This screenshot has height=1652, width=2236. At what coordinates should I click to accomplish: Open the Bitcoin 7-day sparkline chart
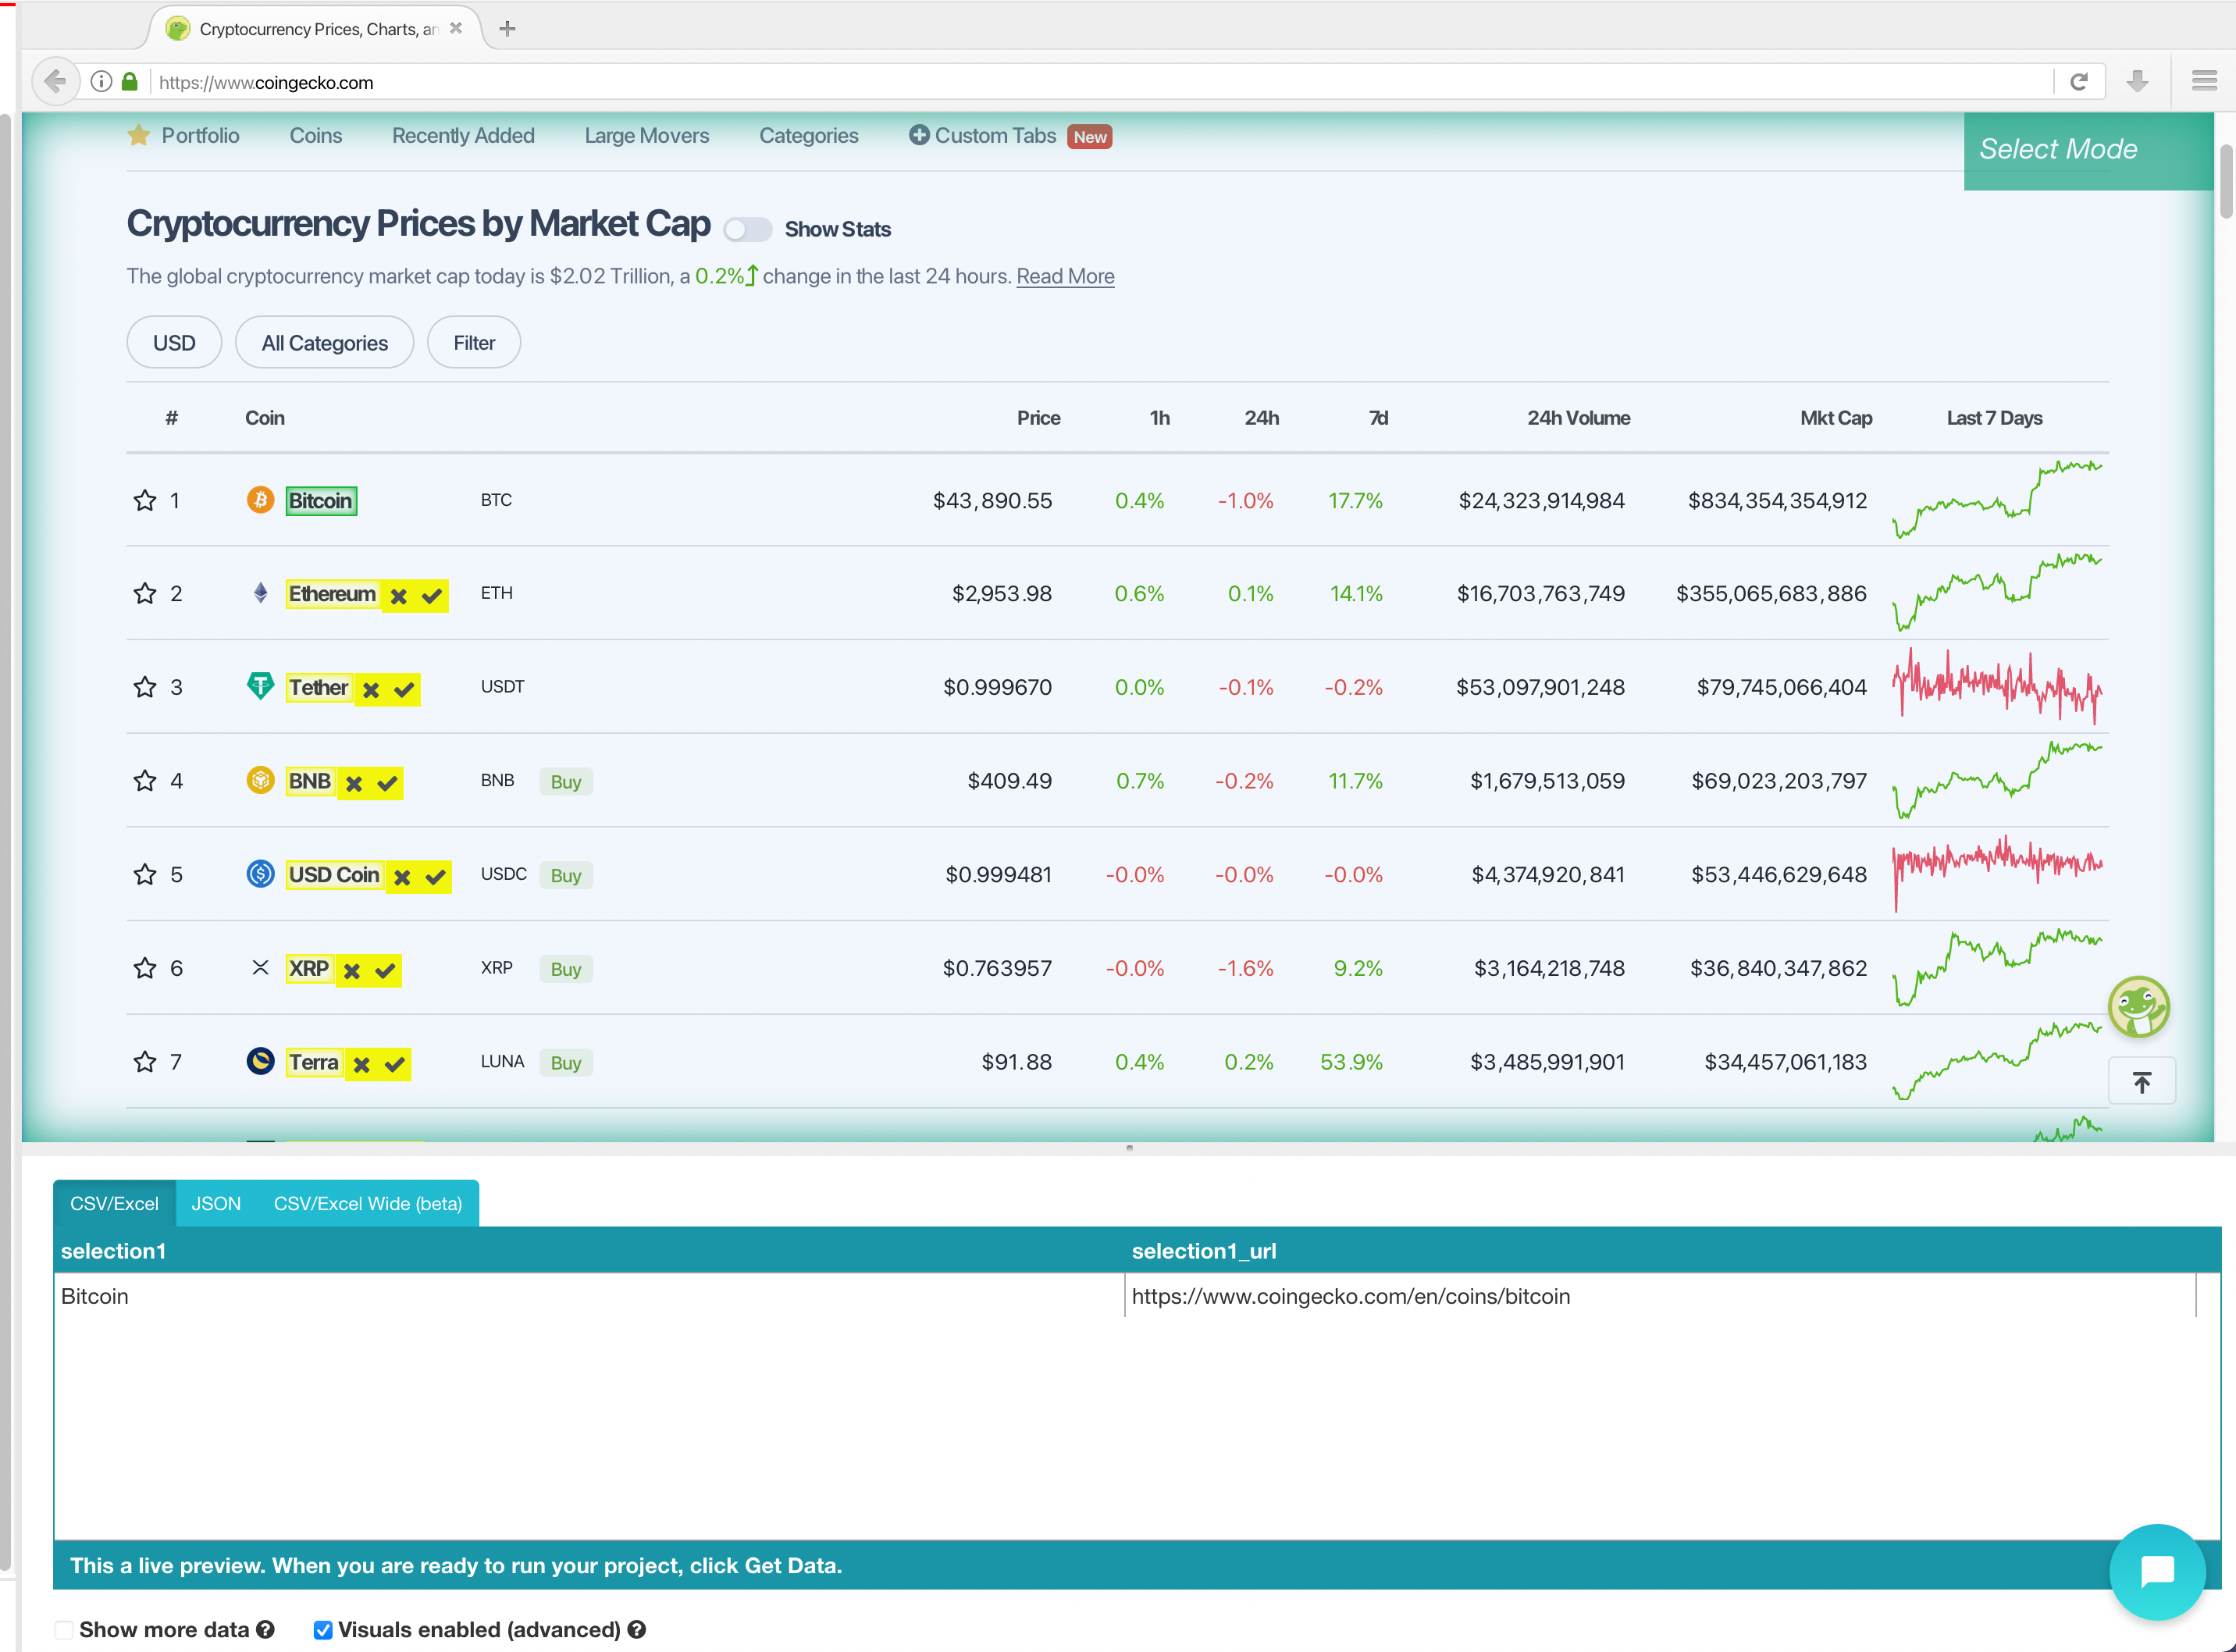[x=1997, y=498]
